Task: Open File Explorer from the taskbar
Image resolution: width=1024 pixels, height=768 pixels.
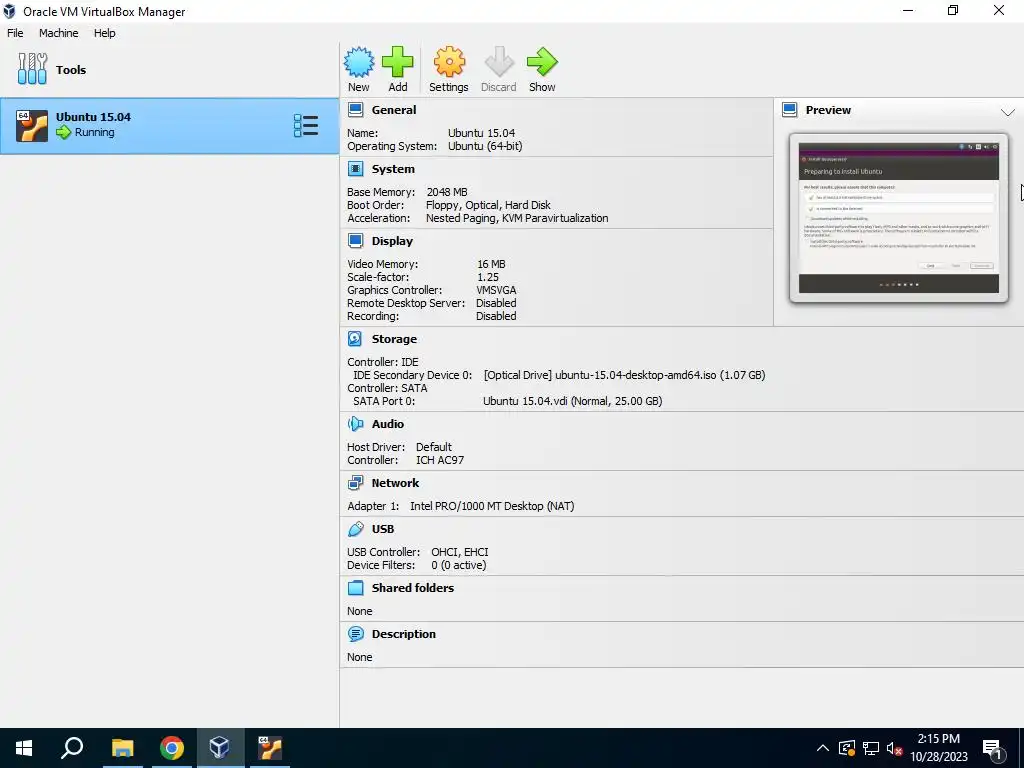Action: tap(123, 748)
